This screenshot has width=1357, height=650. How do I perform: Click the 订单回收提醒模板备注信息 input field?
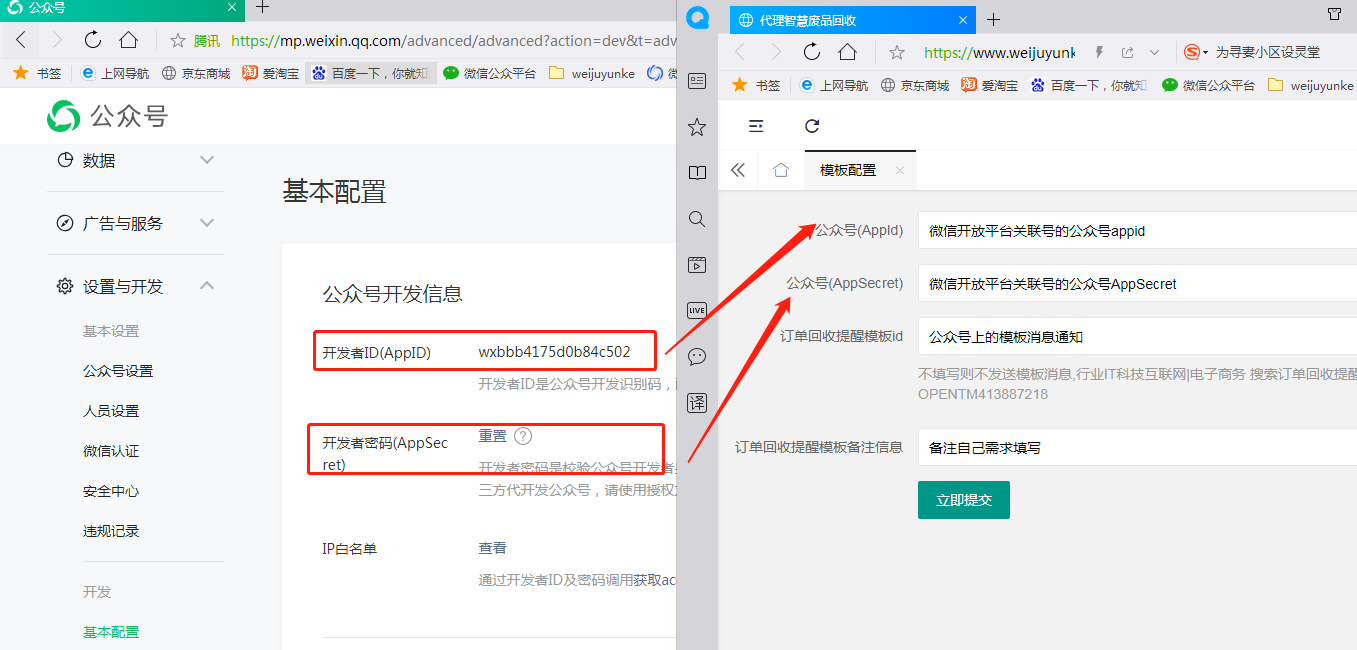tap(1137, 447)
